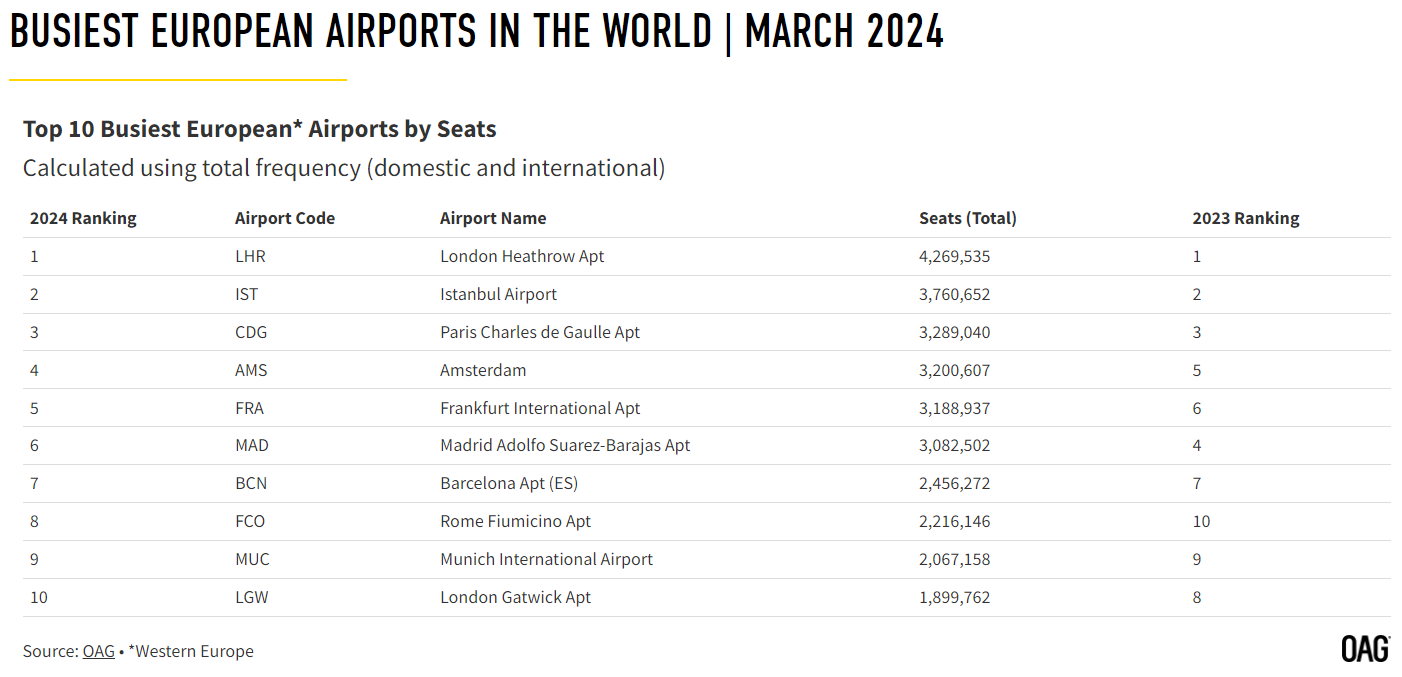The height and width of the screenshot is (677, 1402).
Task: Click seats value 3,082,502
Action: click(955, 445)
